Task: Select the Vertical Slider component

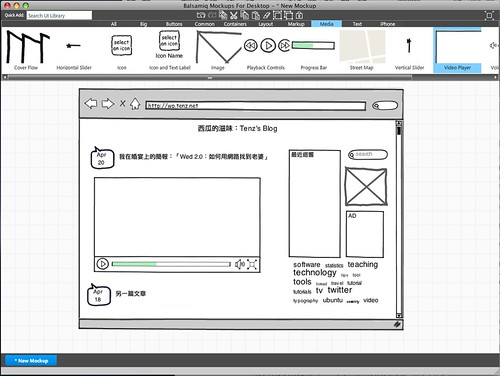Action: click(x=409, y=50)
